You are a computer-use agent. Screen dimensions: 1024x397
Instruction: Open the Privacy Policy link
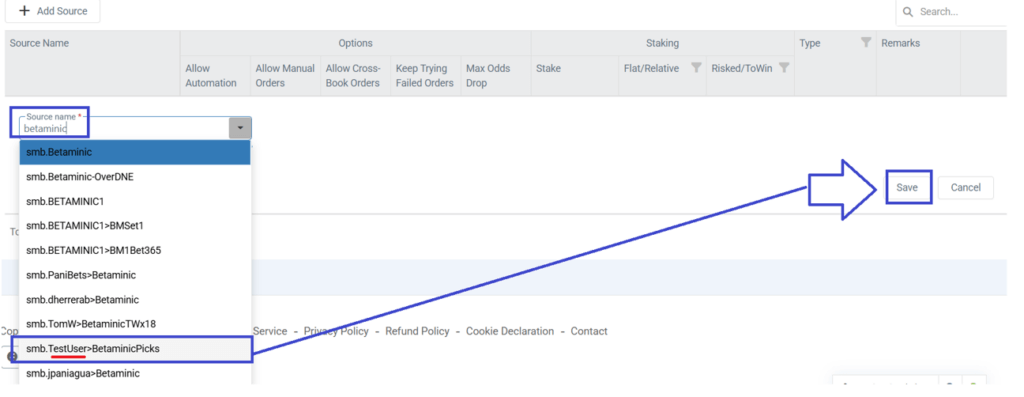tap(336, 331)
